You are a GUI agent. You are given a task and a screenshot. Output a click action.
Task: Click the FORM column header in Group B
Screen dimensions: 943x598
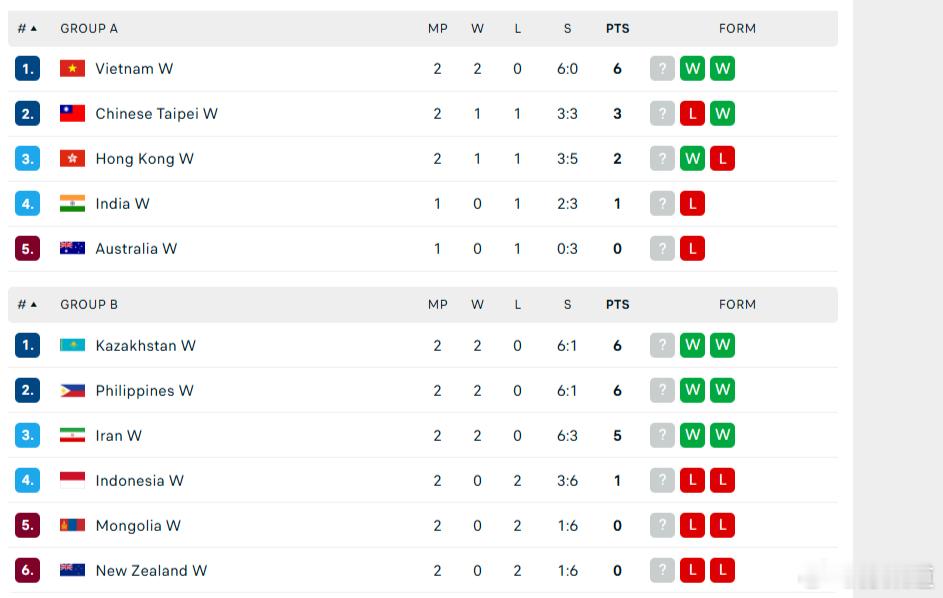pos(737,304)
